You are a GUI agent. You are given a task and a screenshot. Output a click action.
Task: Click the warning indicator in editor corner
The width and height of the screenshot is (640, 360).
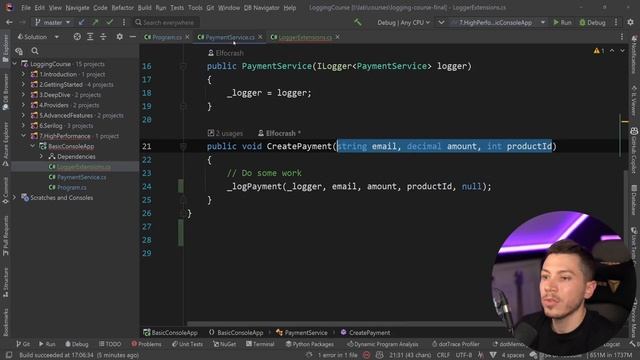pyautogui.click(x=599, y=51)
